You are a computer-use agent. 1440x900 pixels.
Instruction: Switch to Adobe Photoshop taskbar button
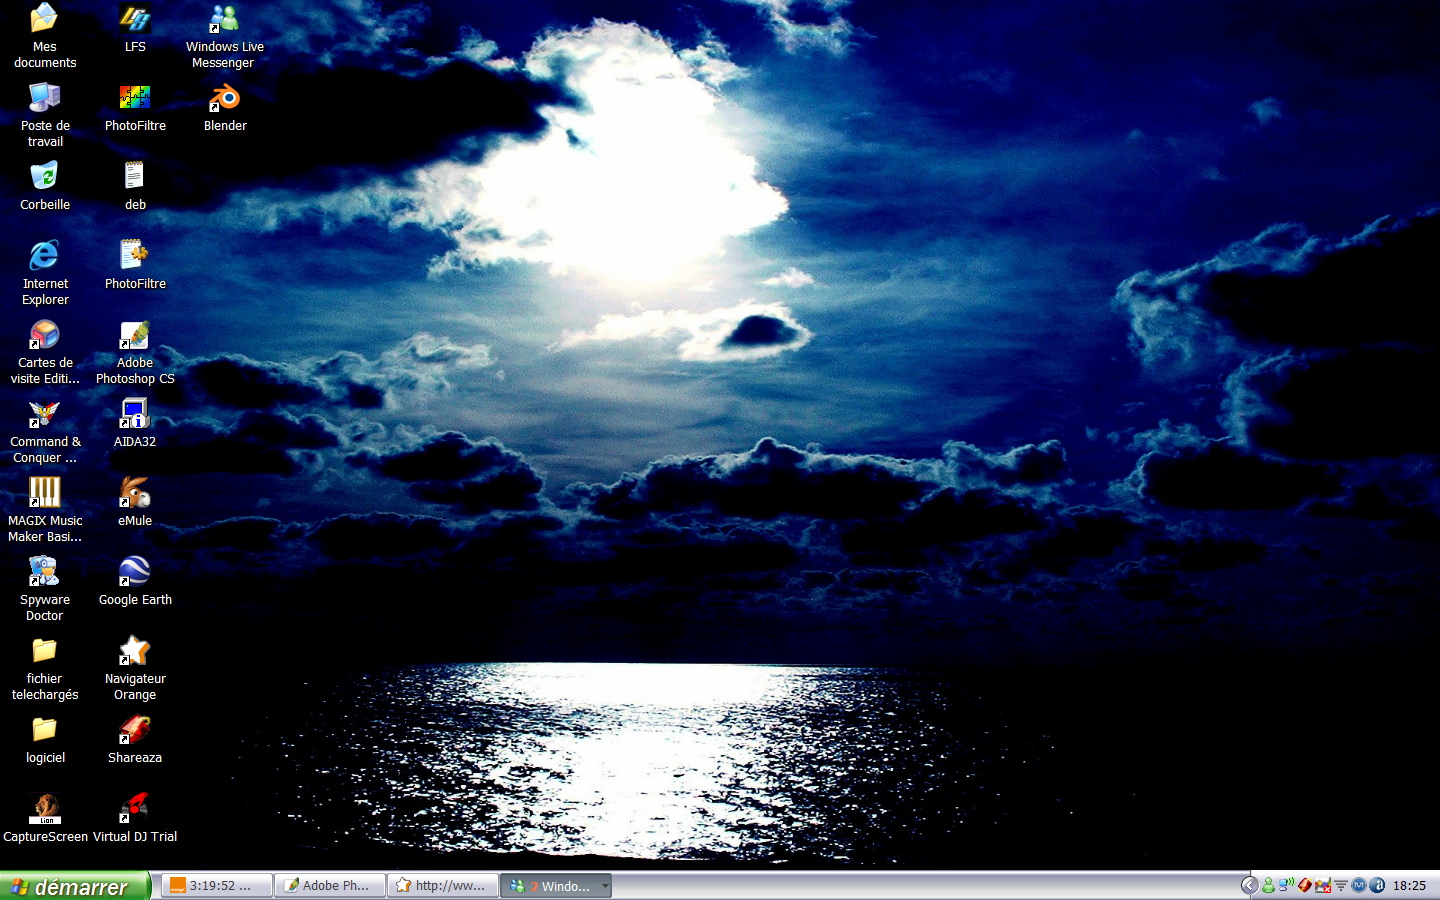click(330, 886)
